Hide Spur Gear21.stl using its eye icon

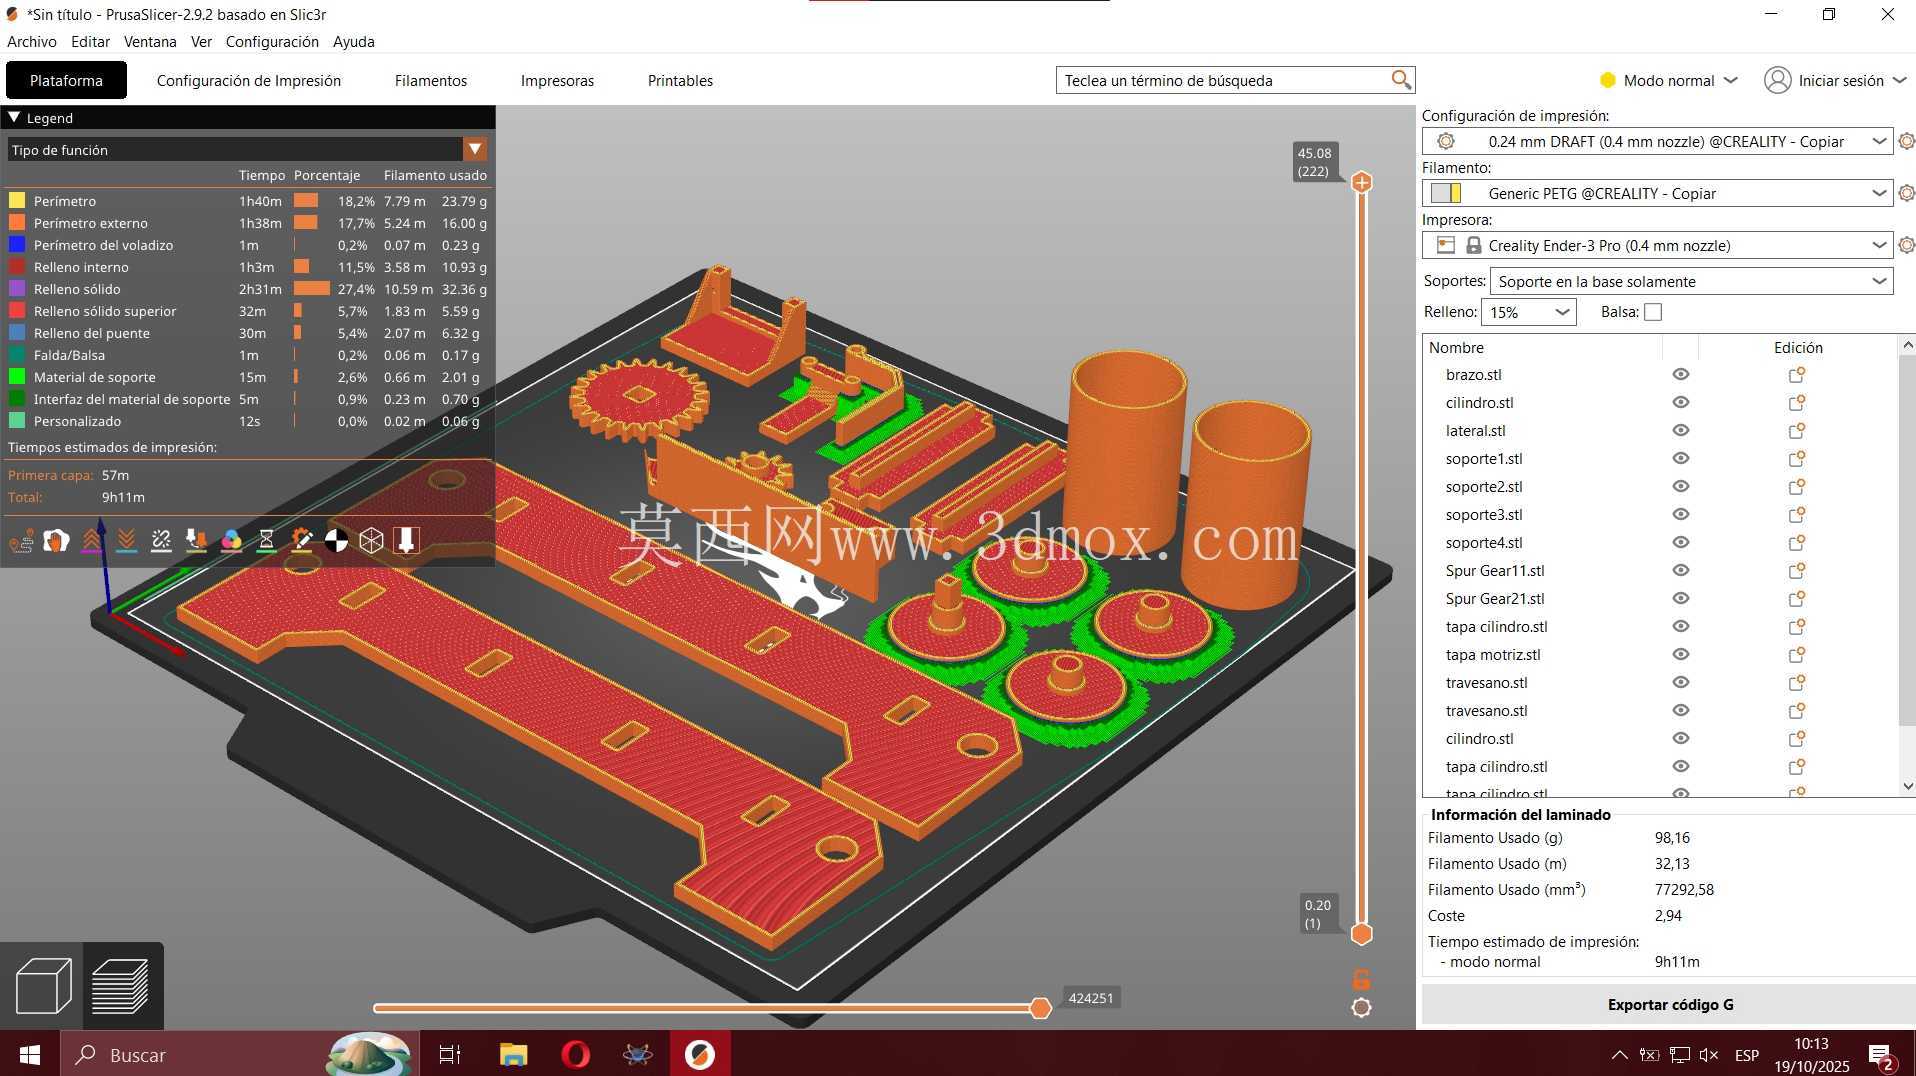coord(1681,599)
